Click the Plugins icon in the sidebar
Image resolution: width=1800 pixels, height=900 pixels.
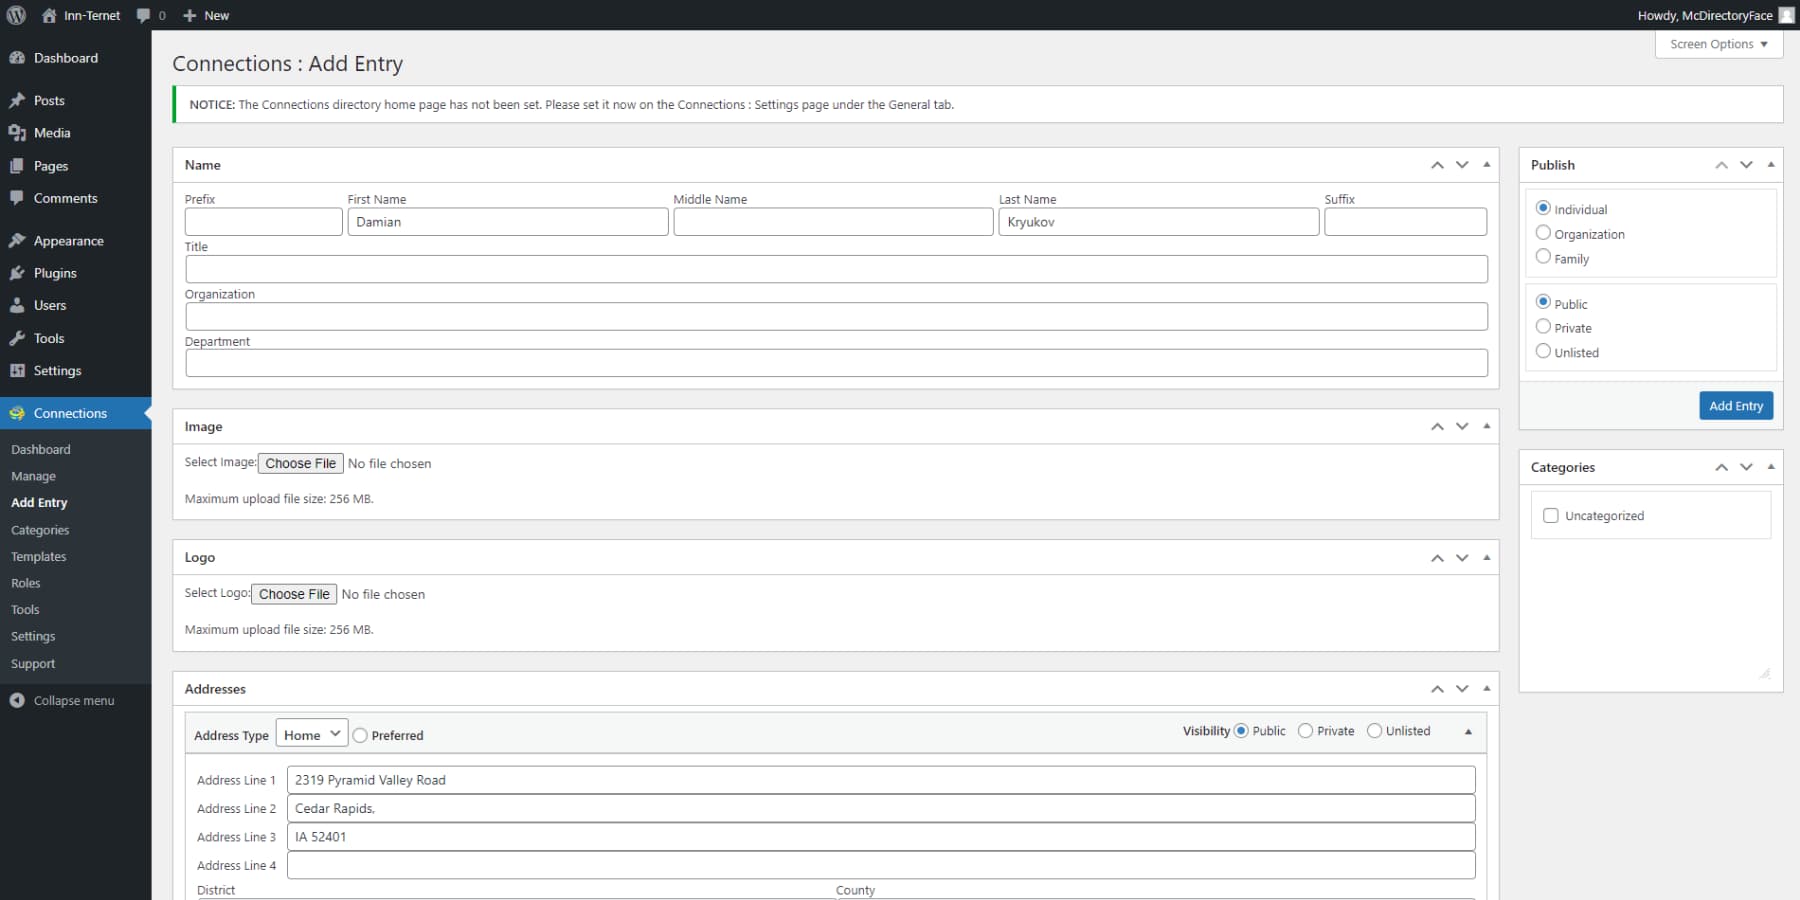tap(18, 273)
